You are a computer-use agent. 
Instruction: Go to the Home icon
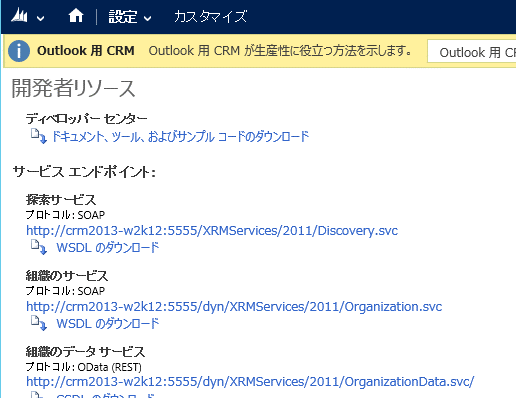pyautogui.click(x=76, y=16)
